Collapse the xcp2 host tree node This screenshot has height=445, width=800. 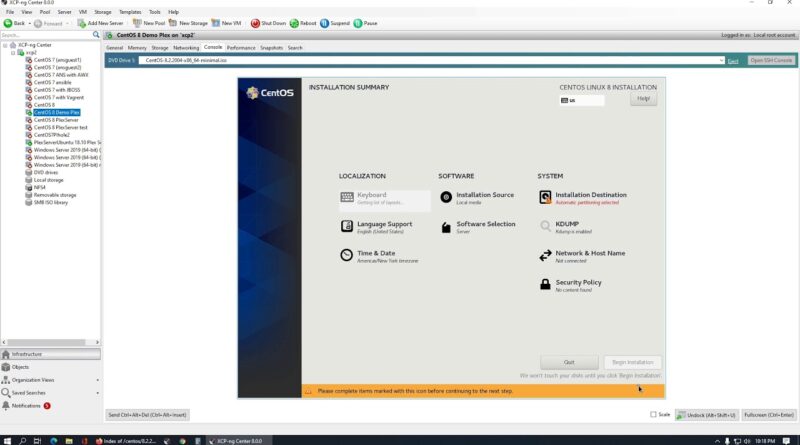[x=13, y=53]
